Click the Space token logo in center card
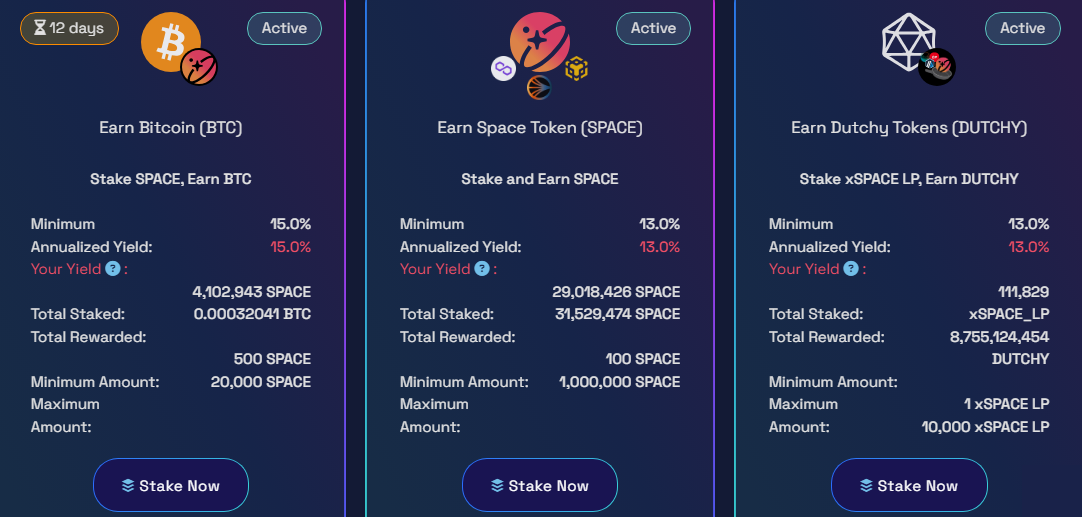 coord(540,42)
